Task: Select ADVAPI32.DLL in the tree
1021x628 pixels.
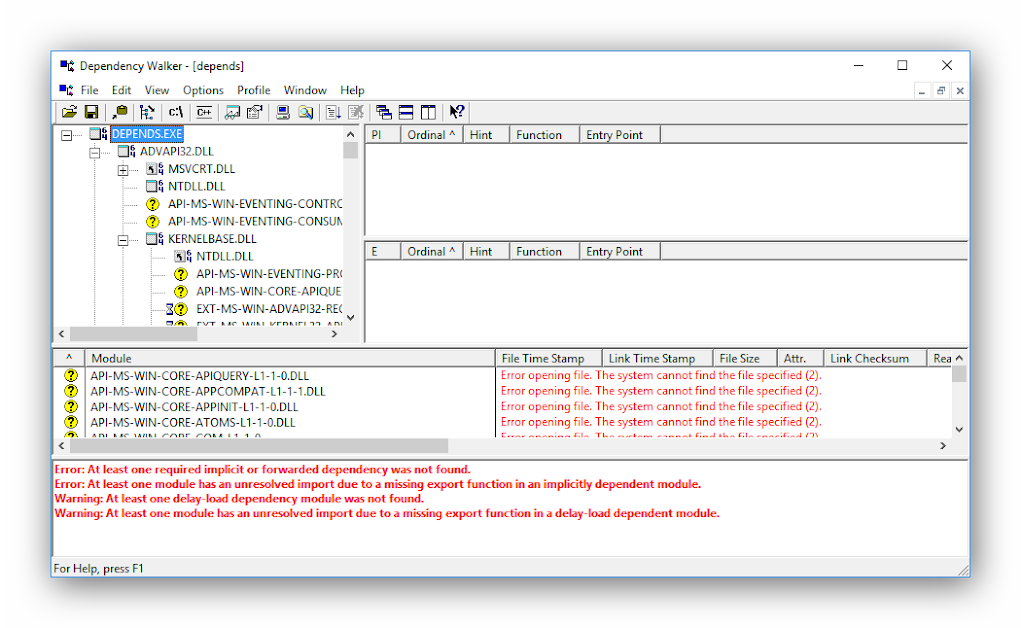Action: point(176,151)
